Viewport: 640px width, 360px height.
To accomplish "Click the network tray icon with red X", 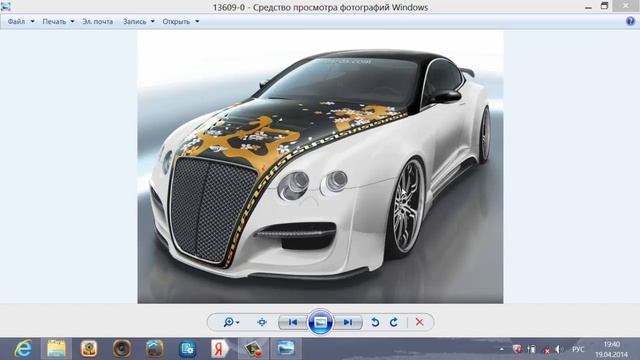I will 546,349.
